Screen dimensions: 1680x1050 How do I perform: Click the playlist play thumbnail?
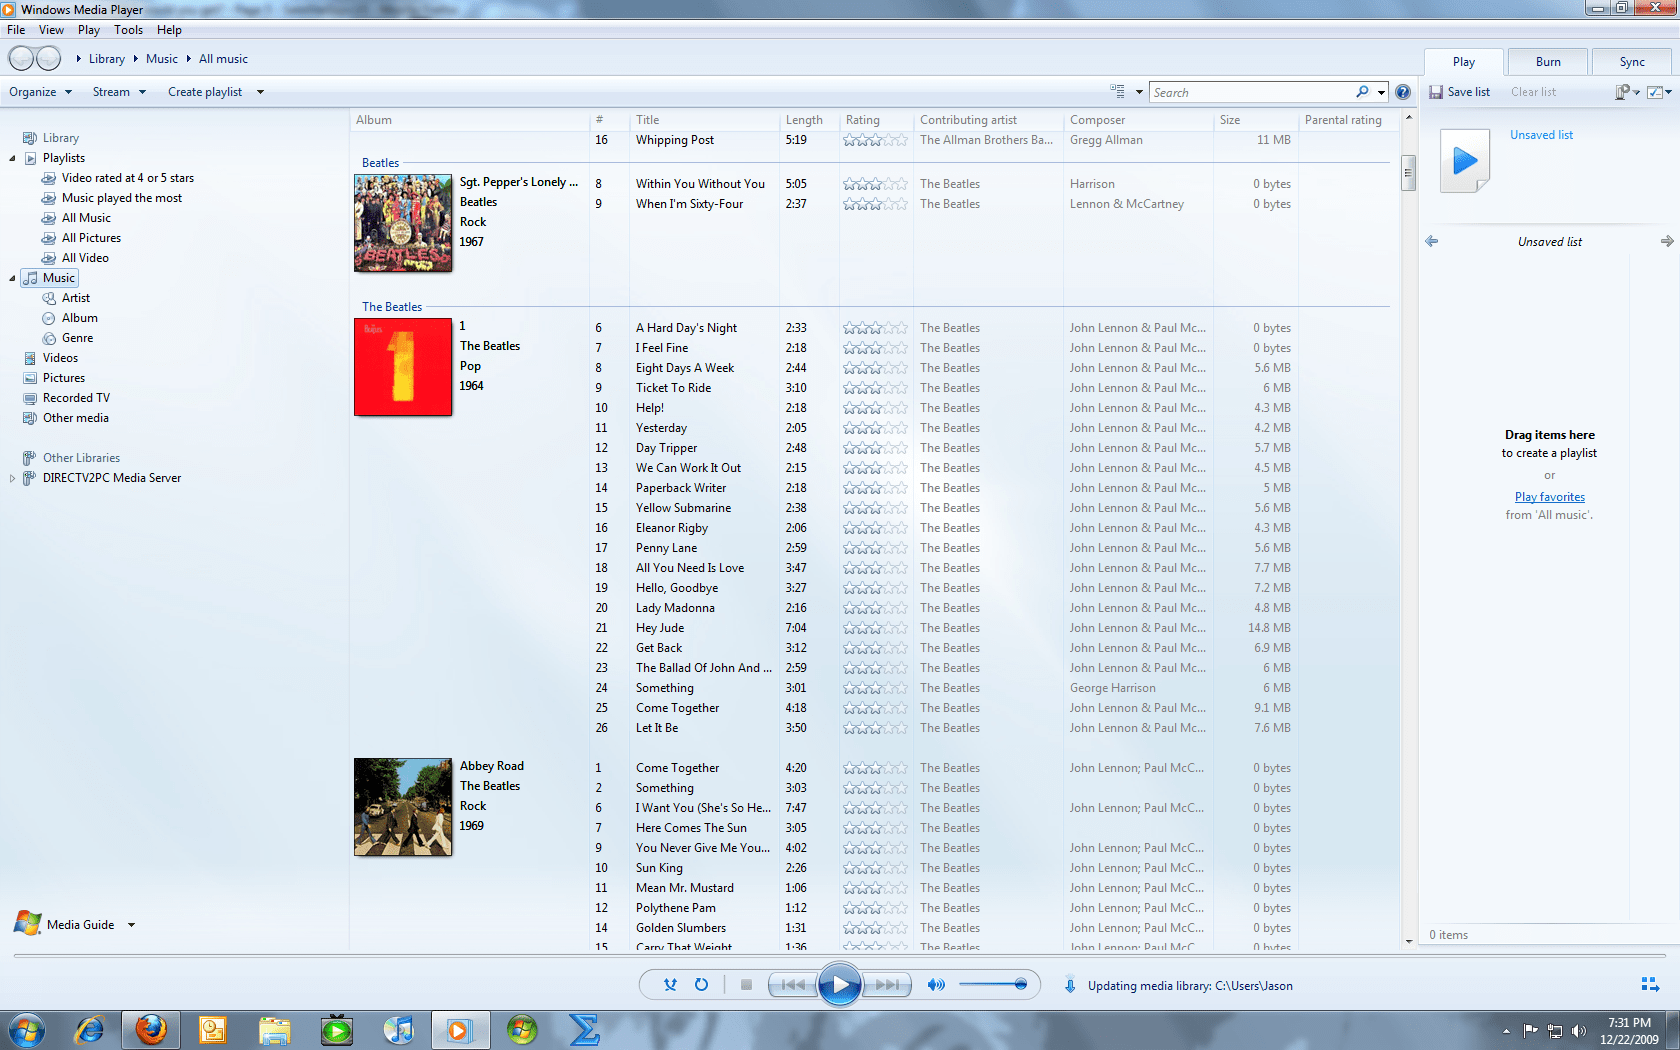tap(1465, 161)
